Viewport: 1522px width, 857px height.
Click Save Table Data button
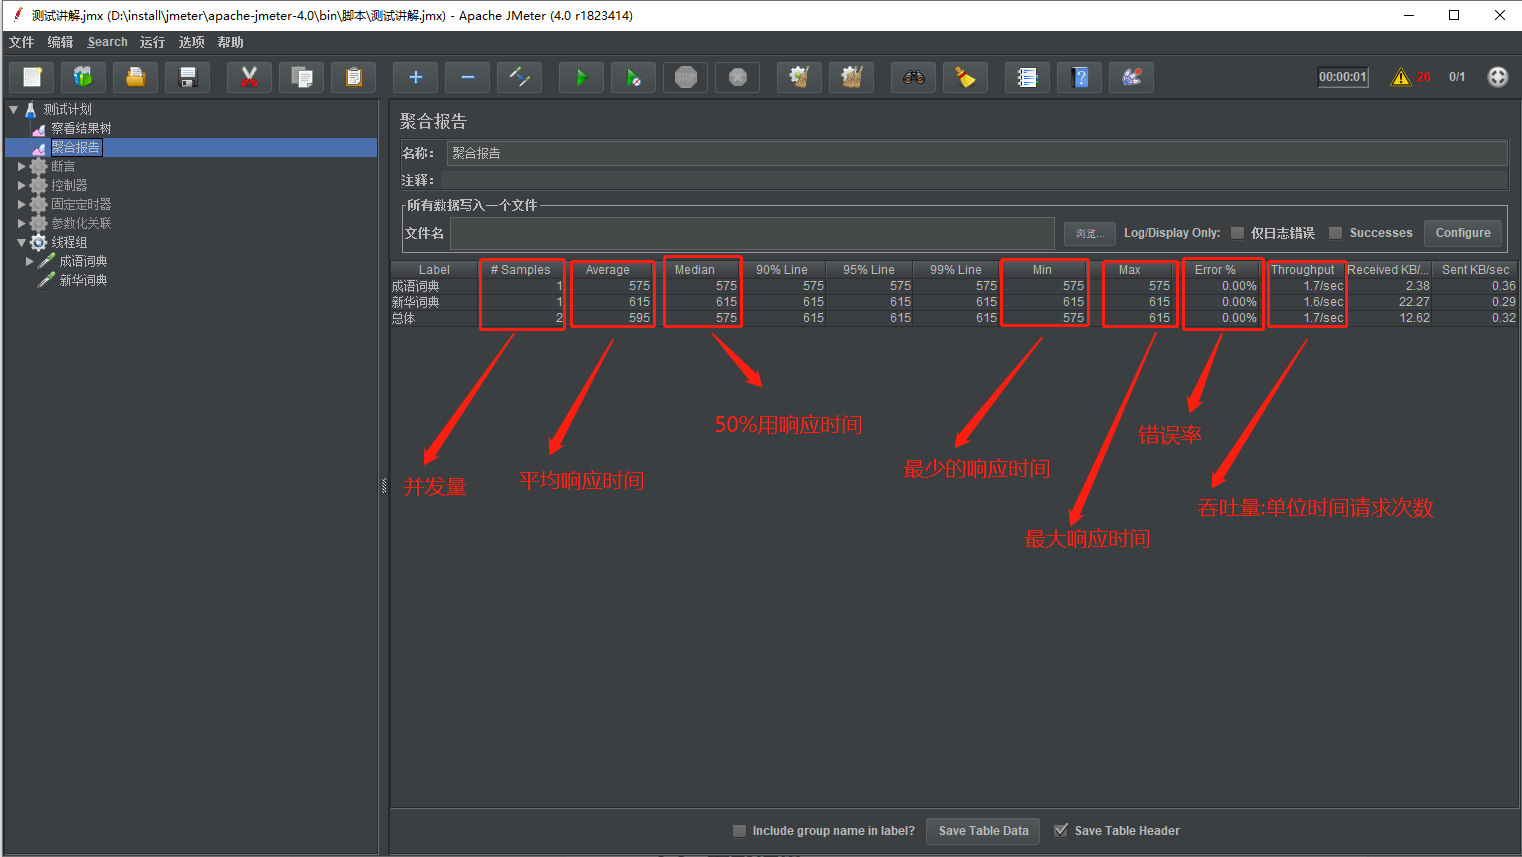click(983, 831)
